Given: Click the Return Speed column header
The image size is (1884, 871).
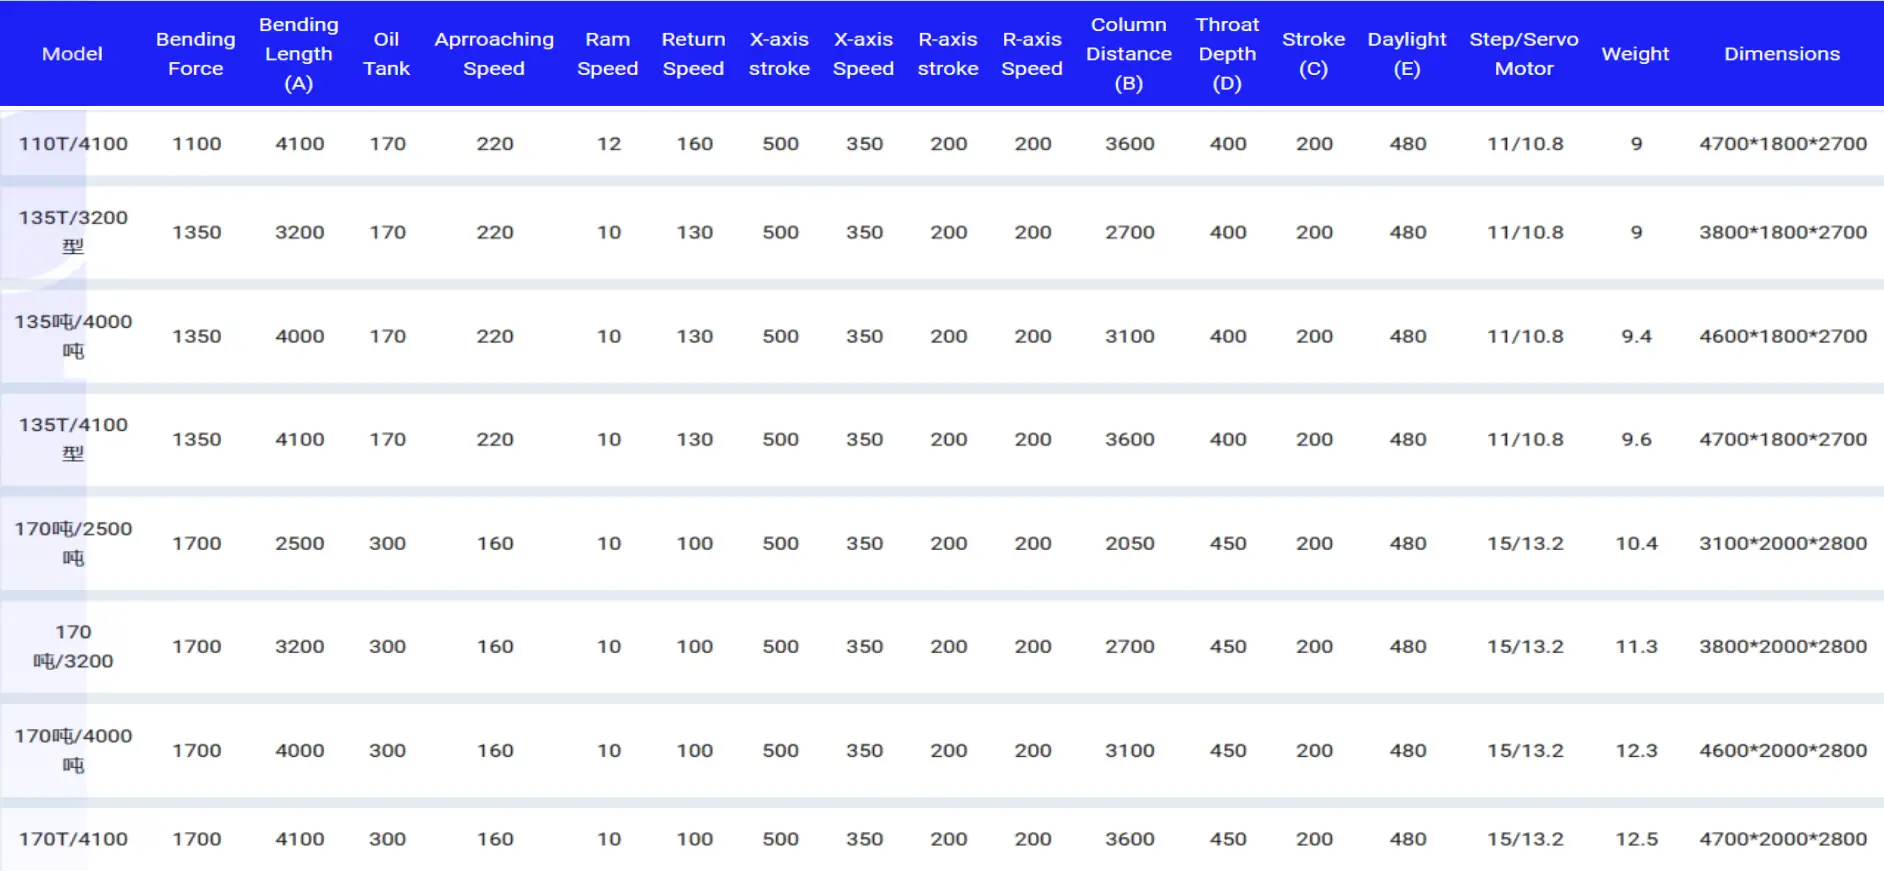Looking at the screenshot, I should tap(693, 54).
